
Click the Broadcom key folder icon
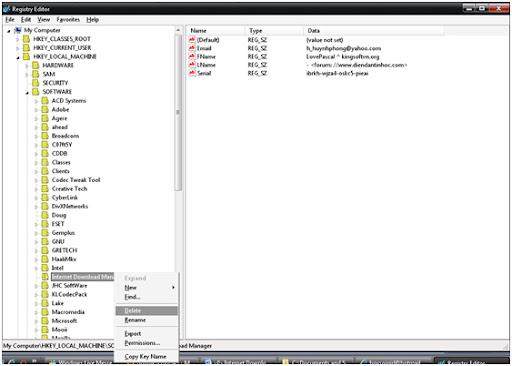point(45,136)
